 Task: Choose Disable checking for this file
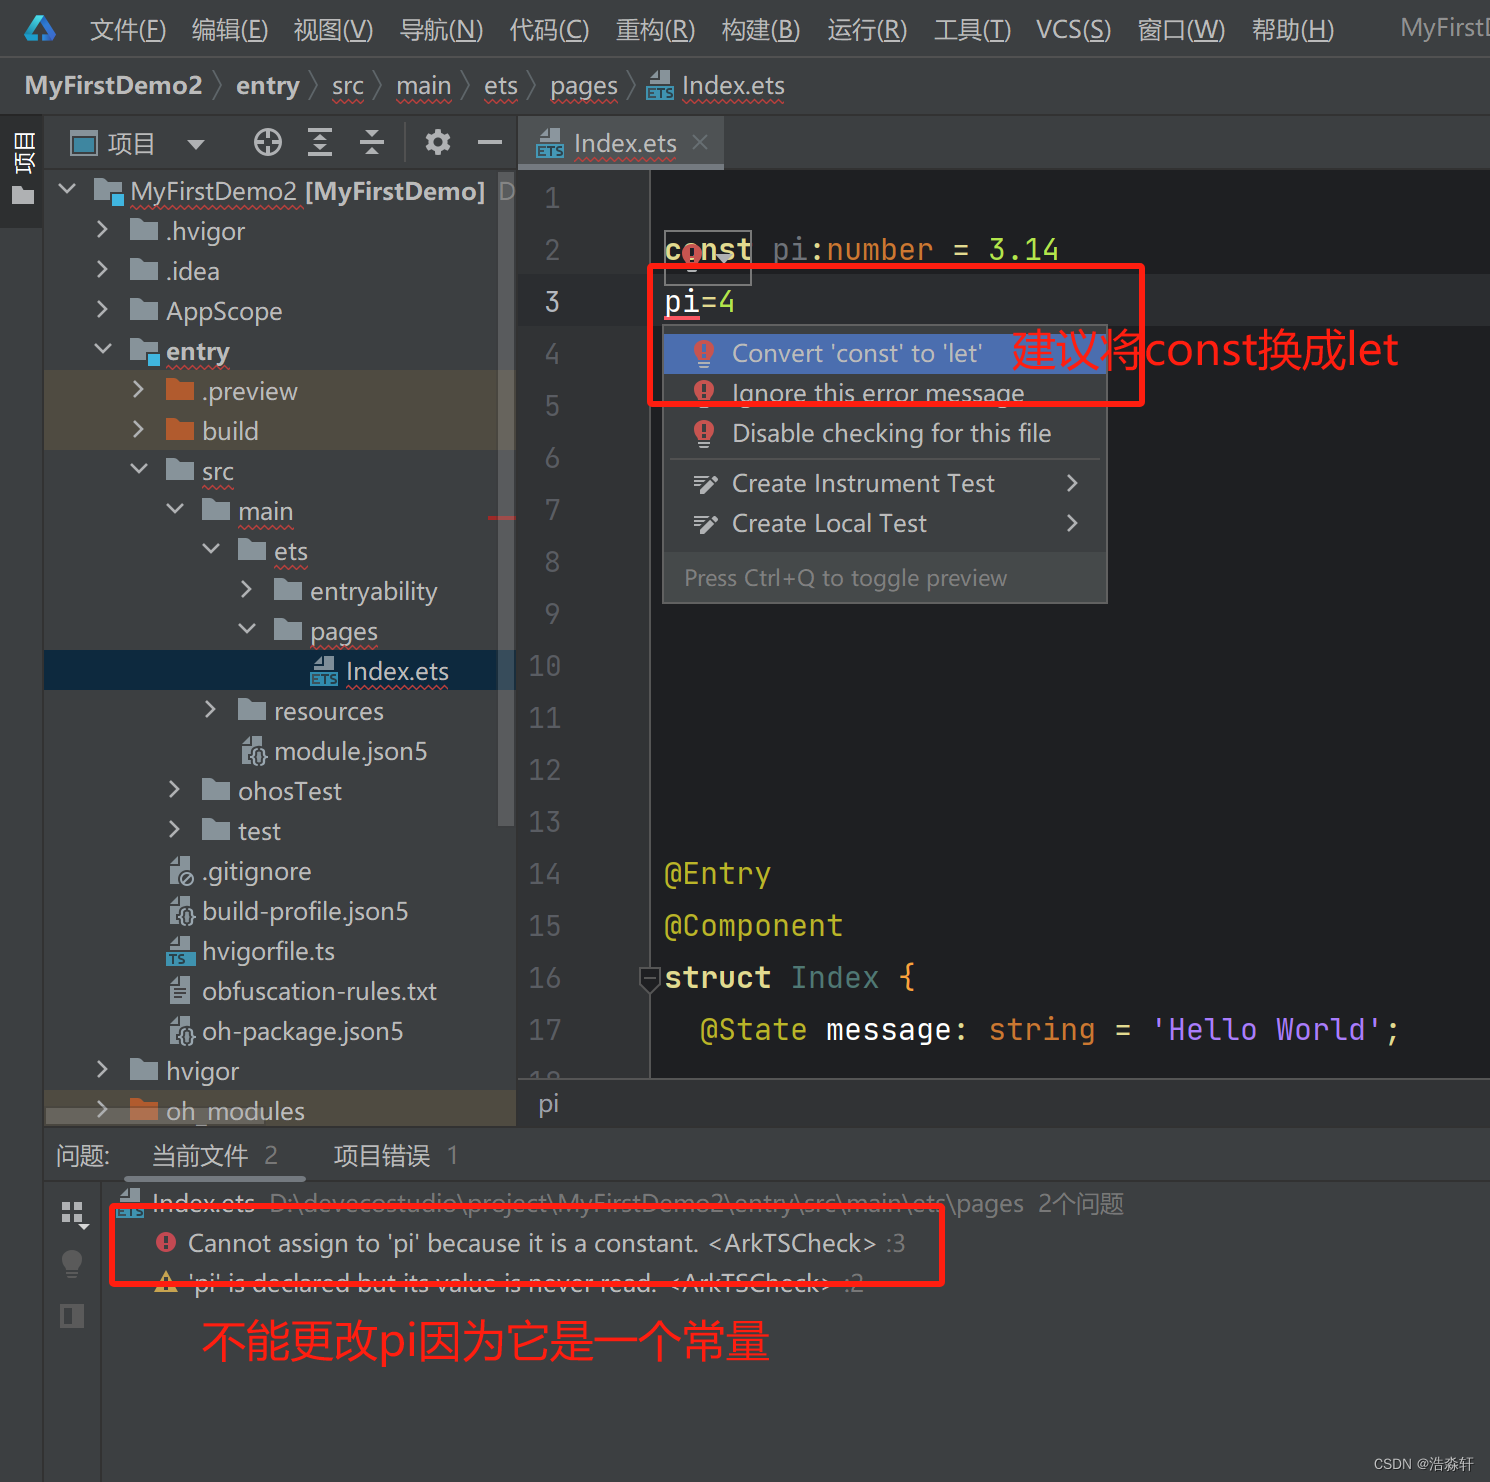click(x=885, y=433)
